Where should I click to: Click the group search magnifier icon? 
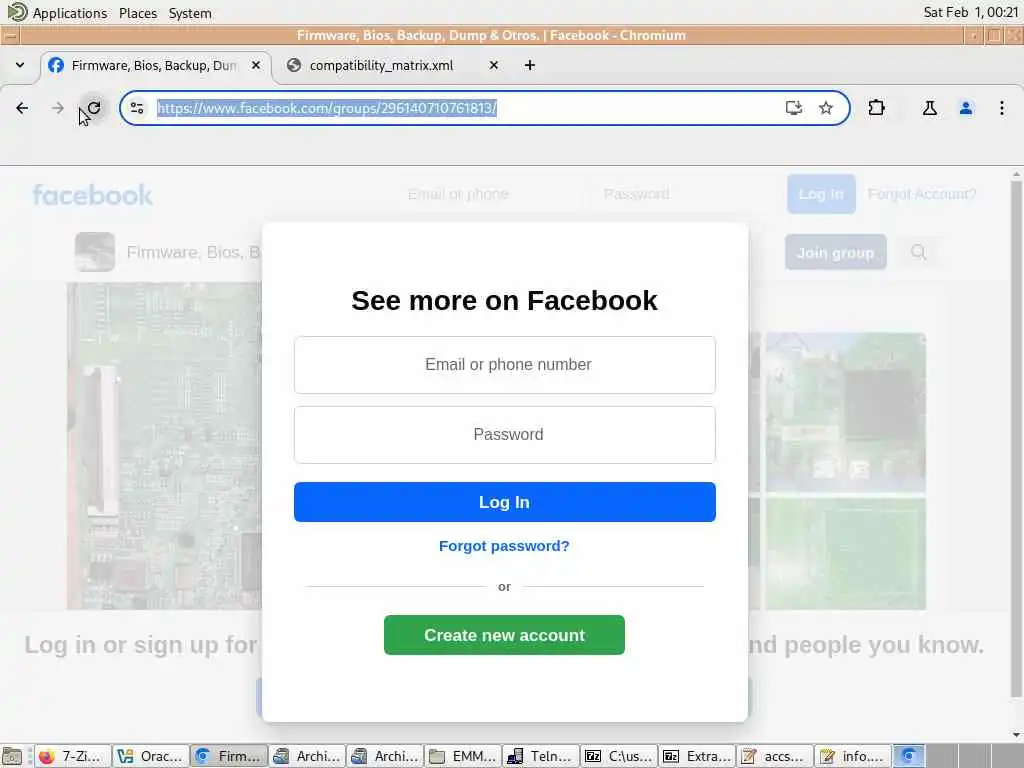(x=918, y=252)
